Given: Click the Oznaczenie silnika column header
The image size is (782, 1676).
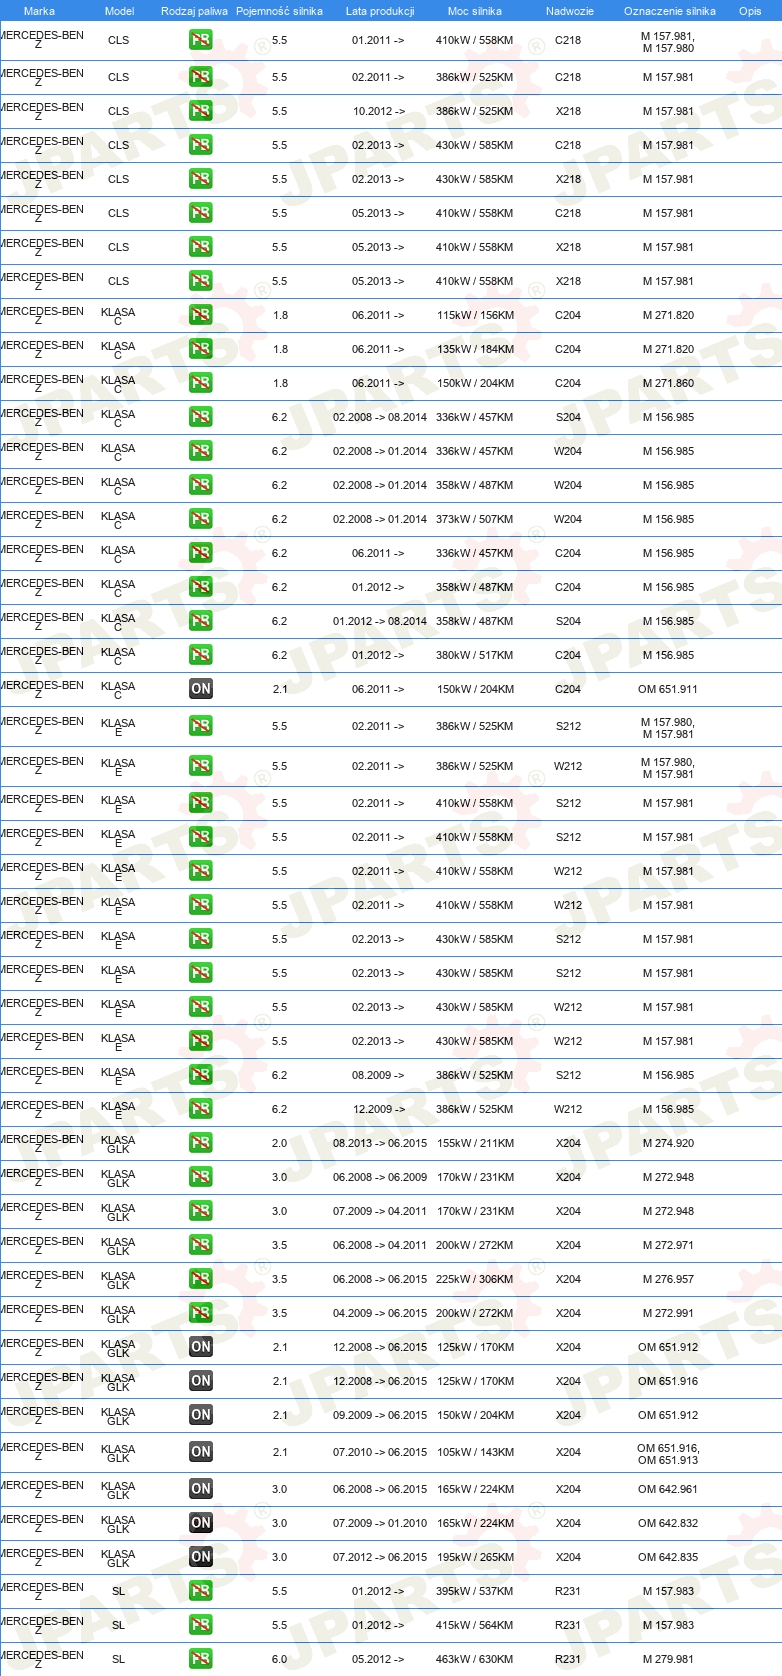Looking at the screenshot, I should pos(670,11).
